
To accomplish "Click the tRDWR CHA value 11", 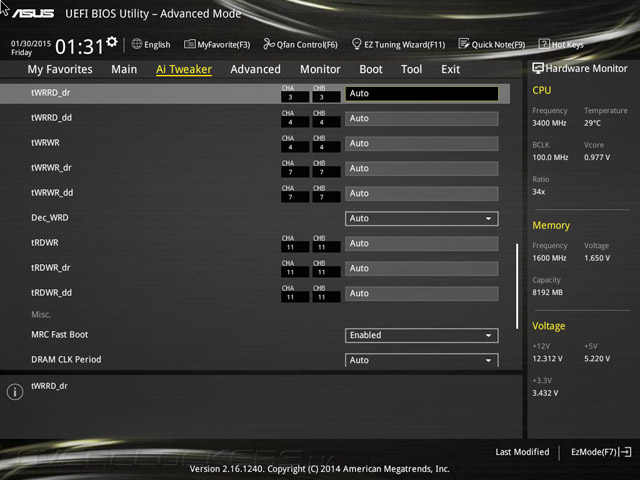I will [x=295, y=247].
